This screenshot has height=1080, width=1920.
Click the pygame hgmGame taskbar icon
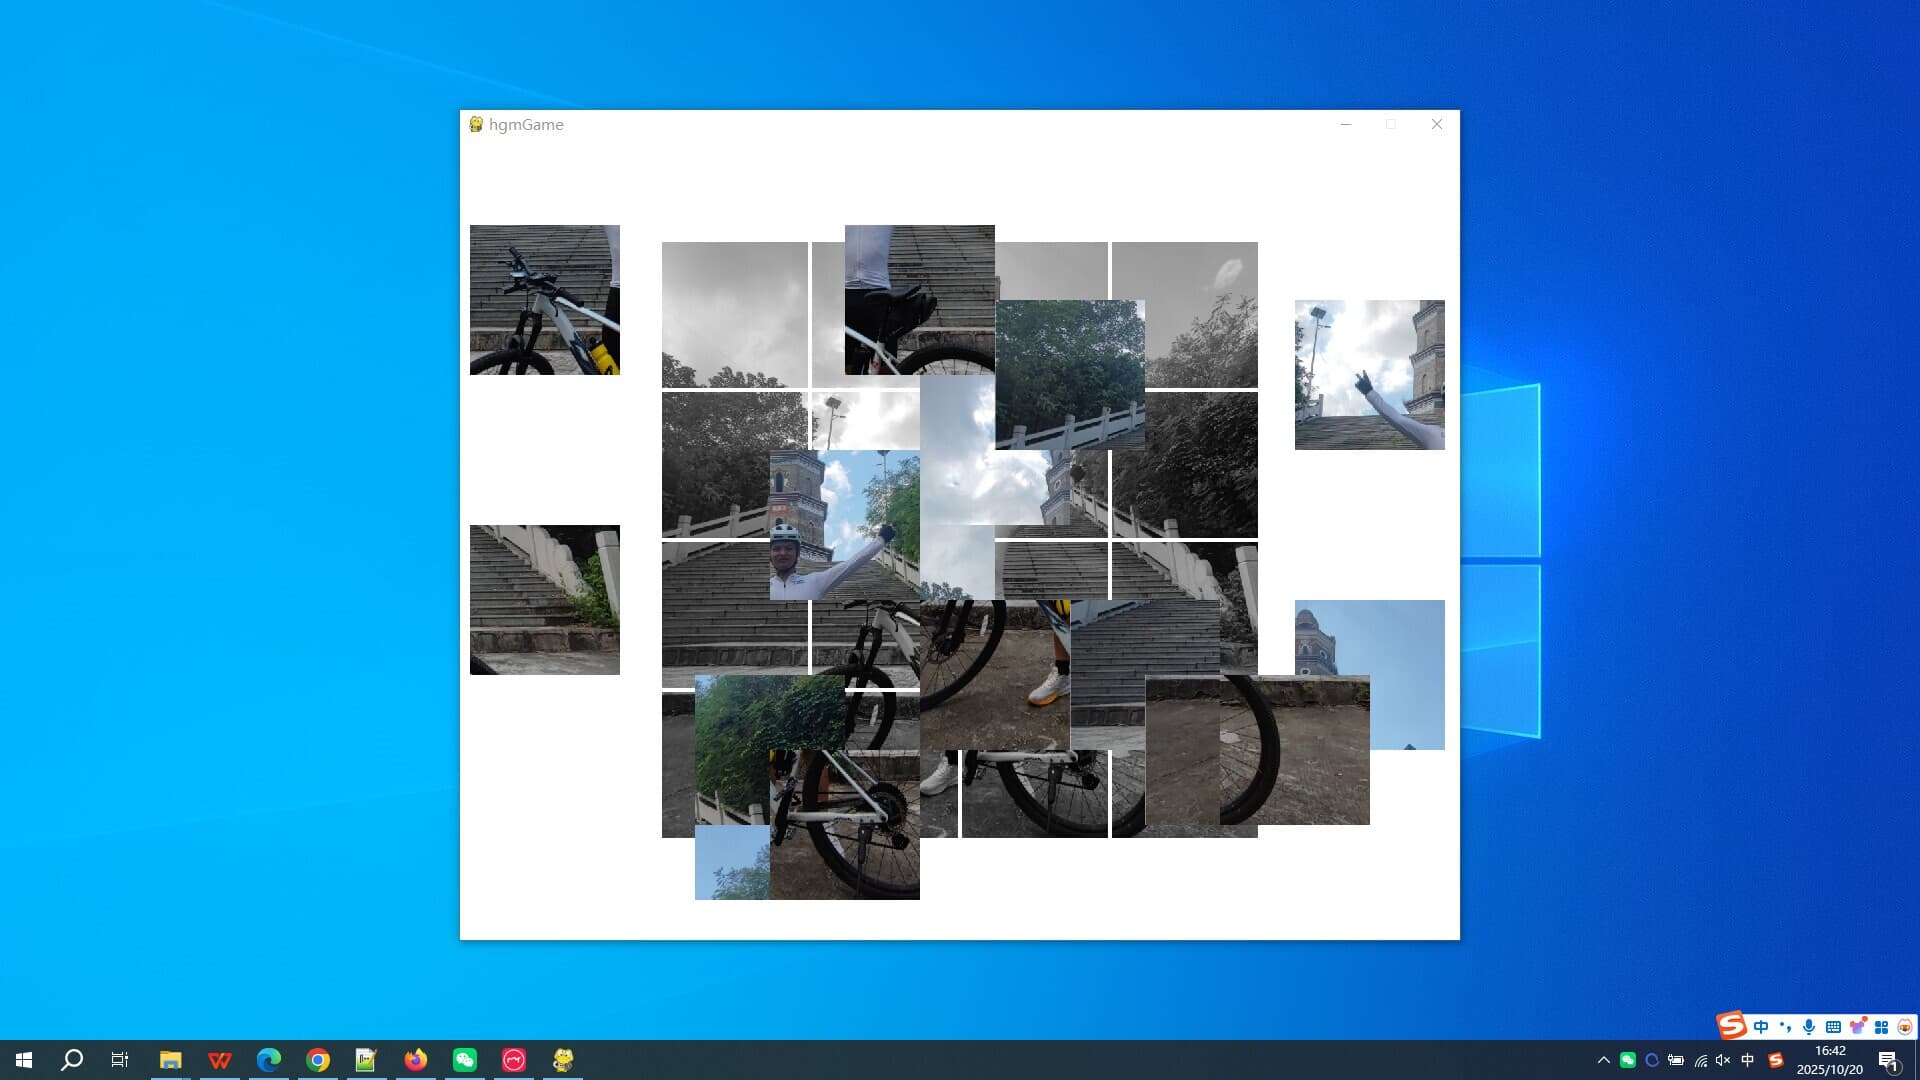(x=563, y=1060)
